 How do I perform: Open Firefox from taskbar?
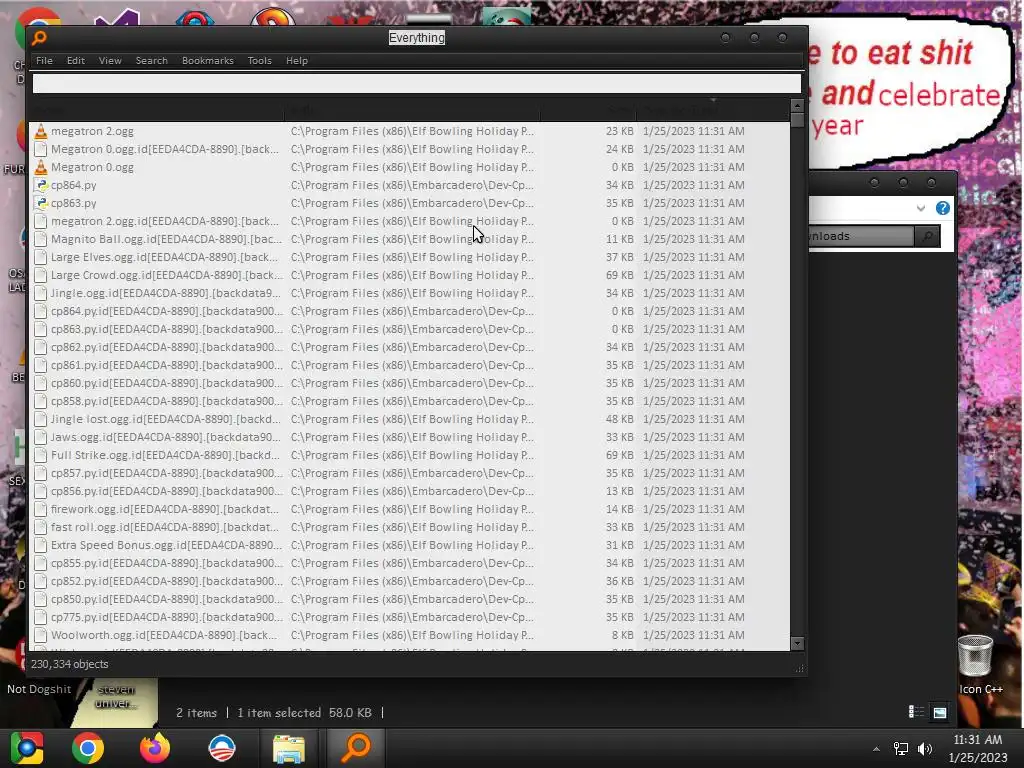pos(155,748)
